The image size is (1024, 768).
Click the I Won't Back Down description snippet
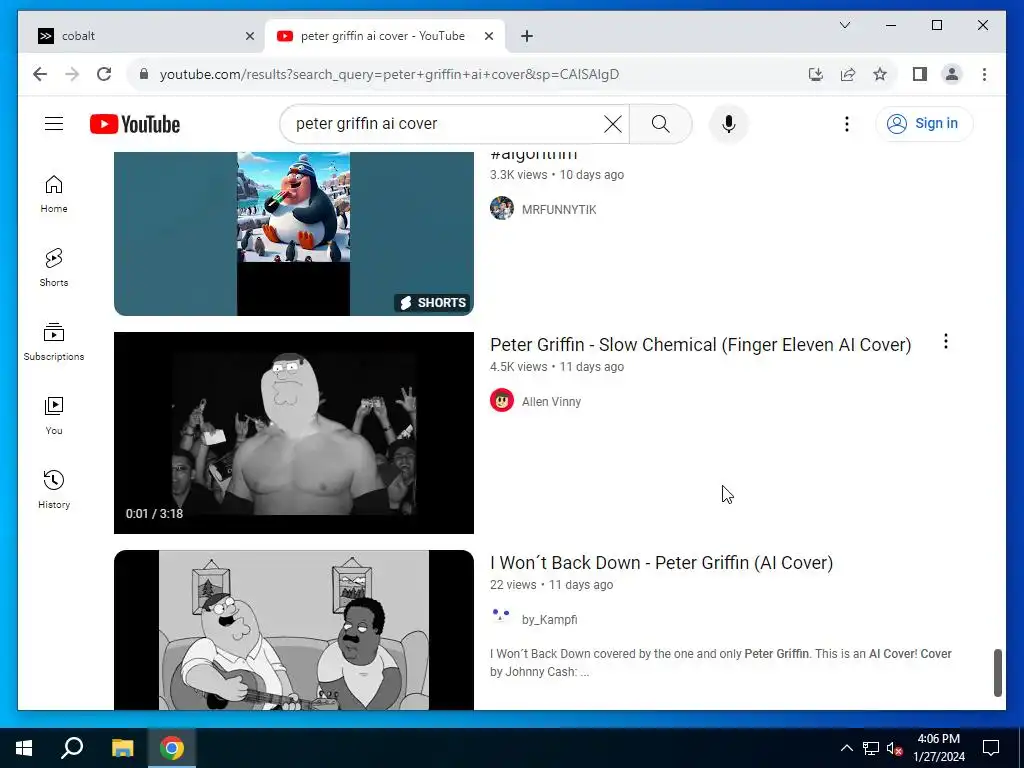720,662
